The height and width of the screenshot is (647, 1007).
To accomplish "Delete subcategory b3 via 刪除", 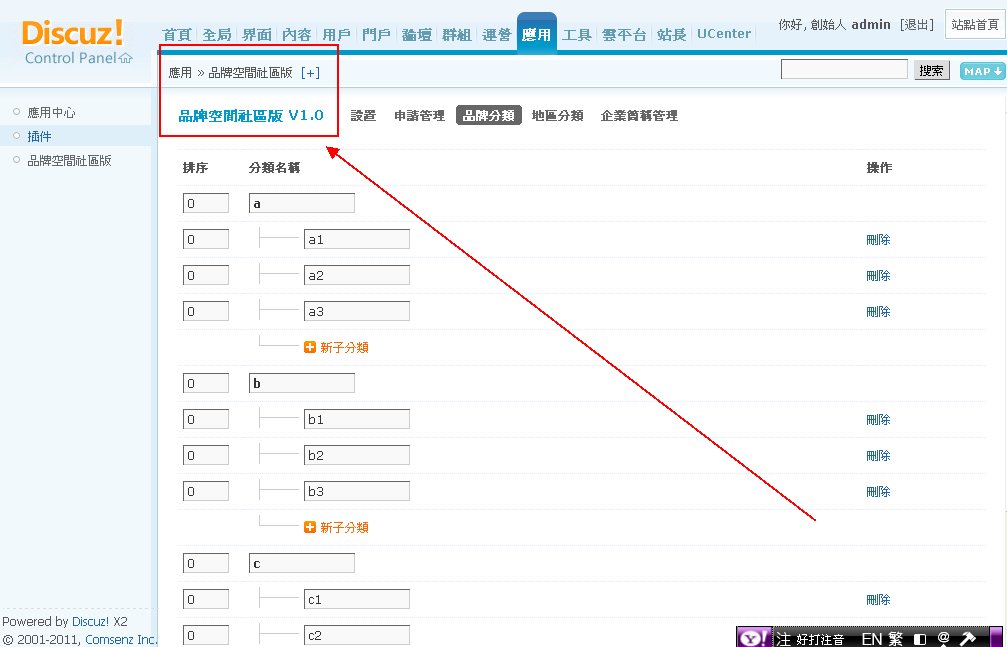I will pos(878,492).
